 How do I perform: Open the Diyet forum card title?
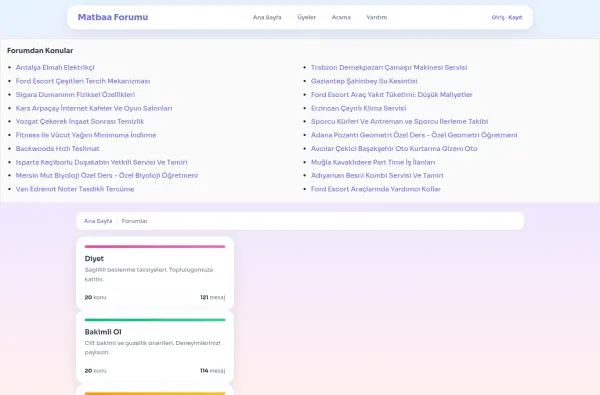point(94,259)
